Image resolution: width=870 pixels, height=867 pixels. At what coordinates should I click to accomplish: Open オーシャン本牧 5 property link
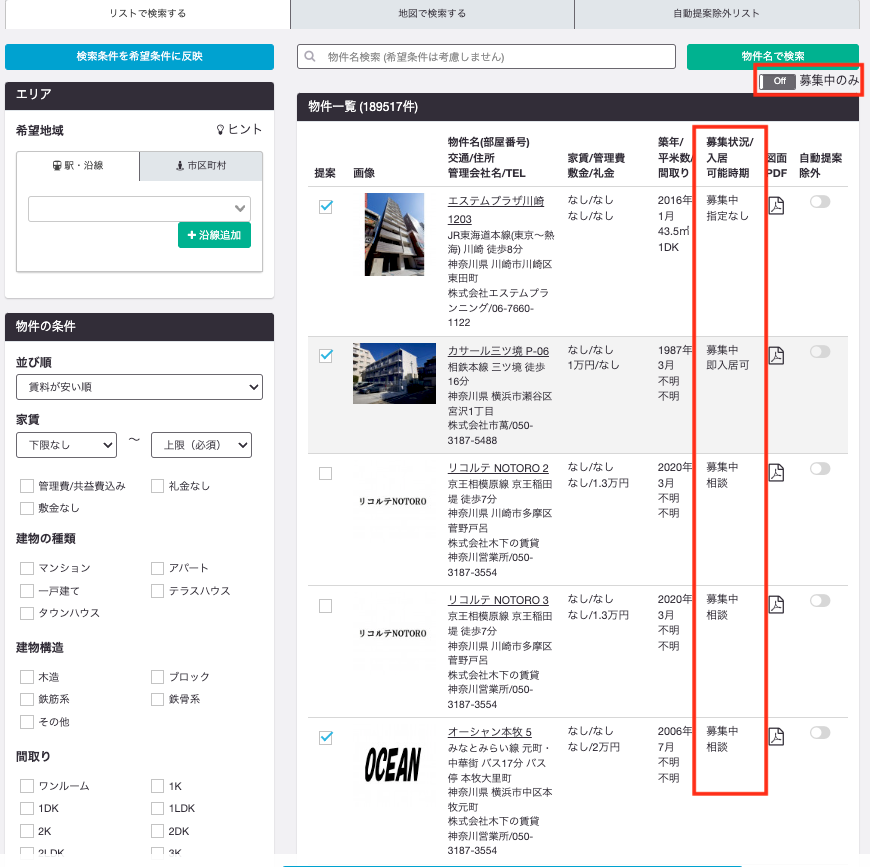(490, 732)
